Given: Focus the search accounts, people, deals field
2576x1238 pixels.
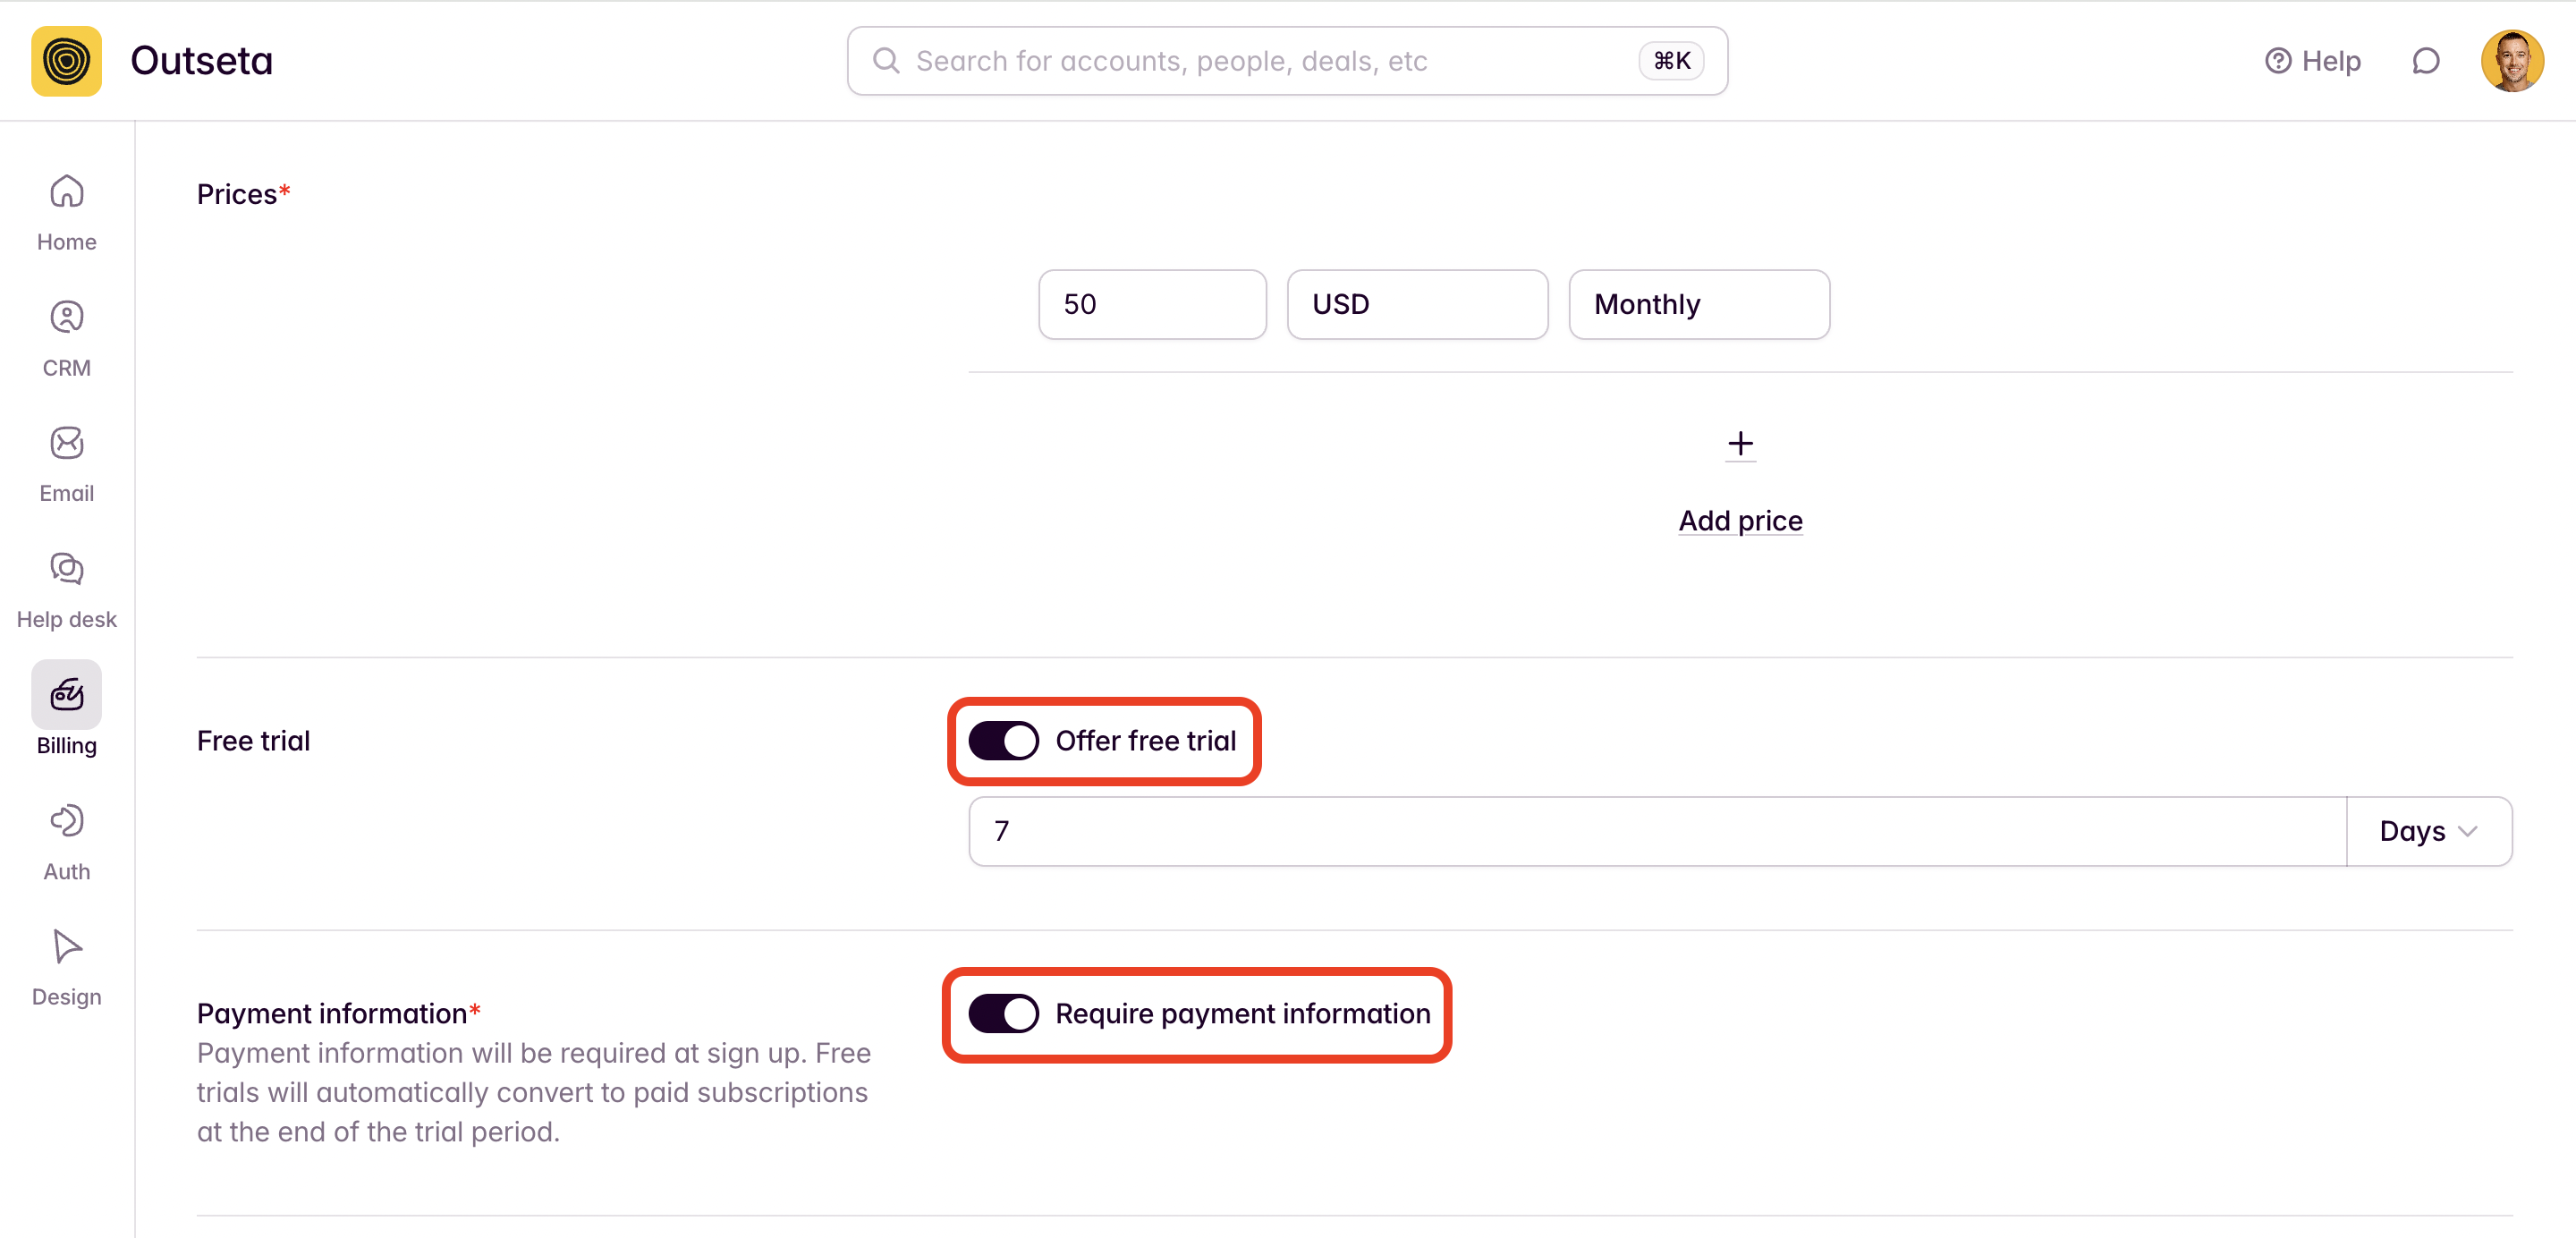Looking at the screenshot, I should click(x=1287, y=61).
